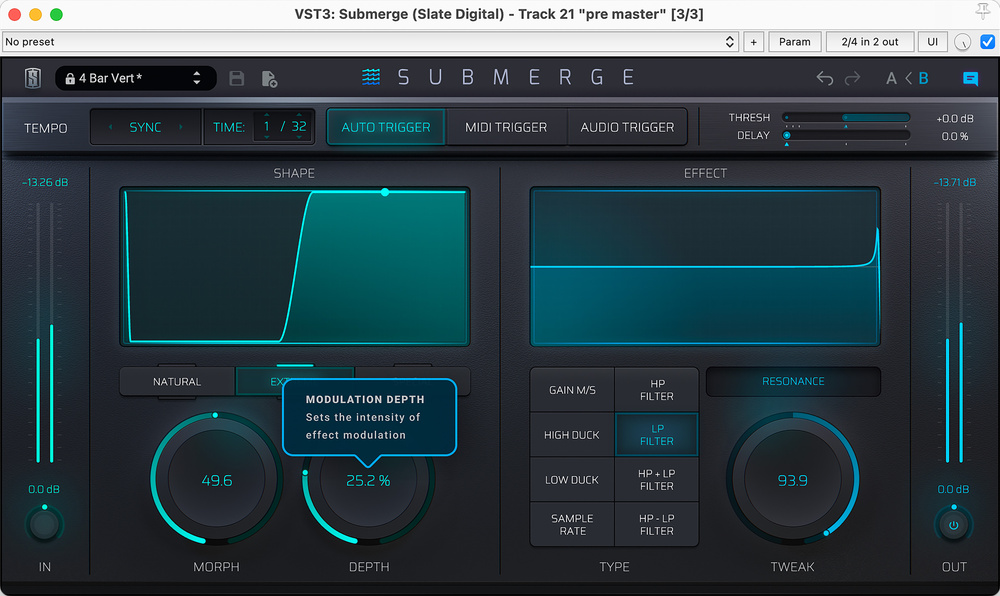Image resolution: width=1000 pixels, height=596 pixels.
Task: Select the HP - LP Filter effect type
Action: 657,525
